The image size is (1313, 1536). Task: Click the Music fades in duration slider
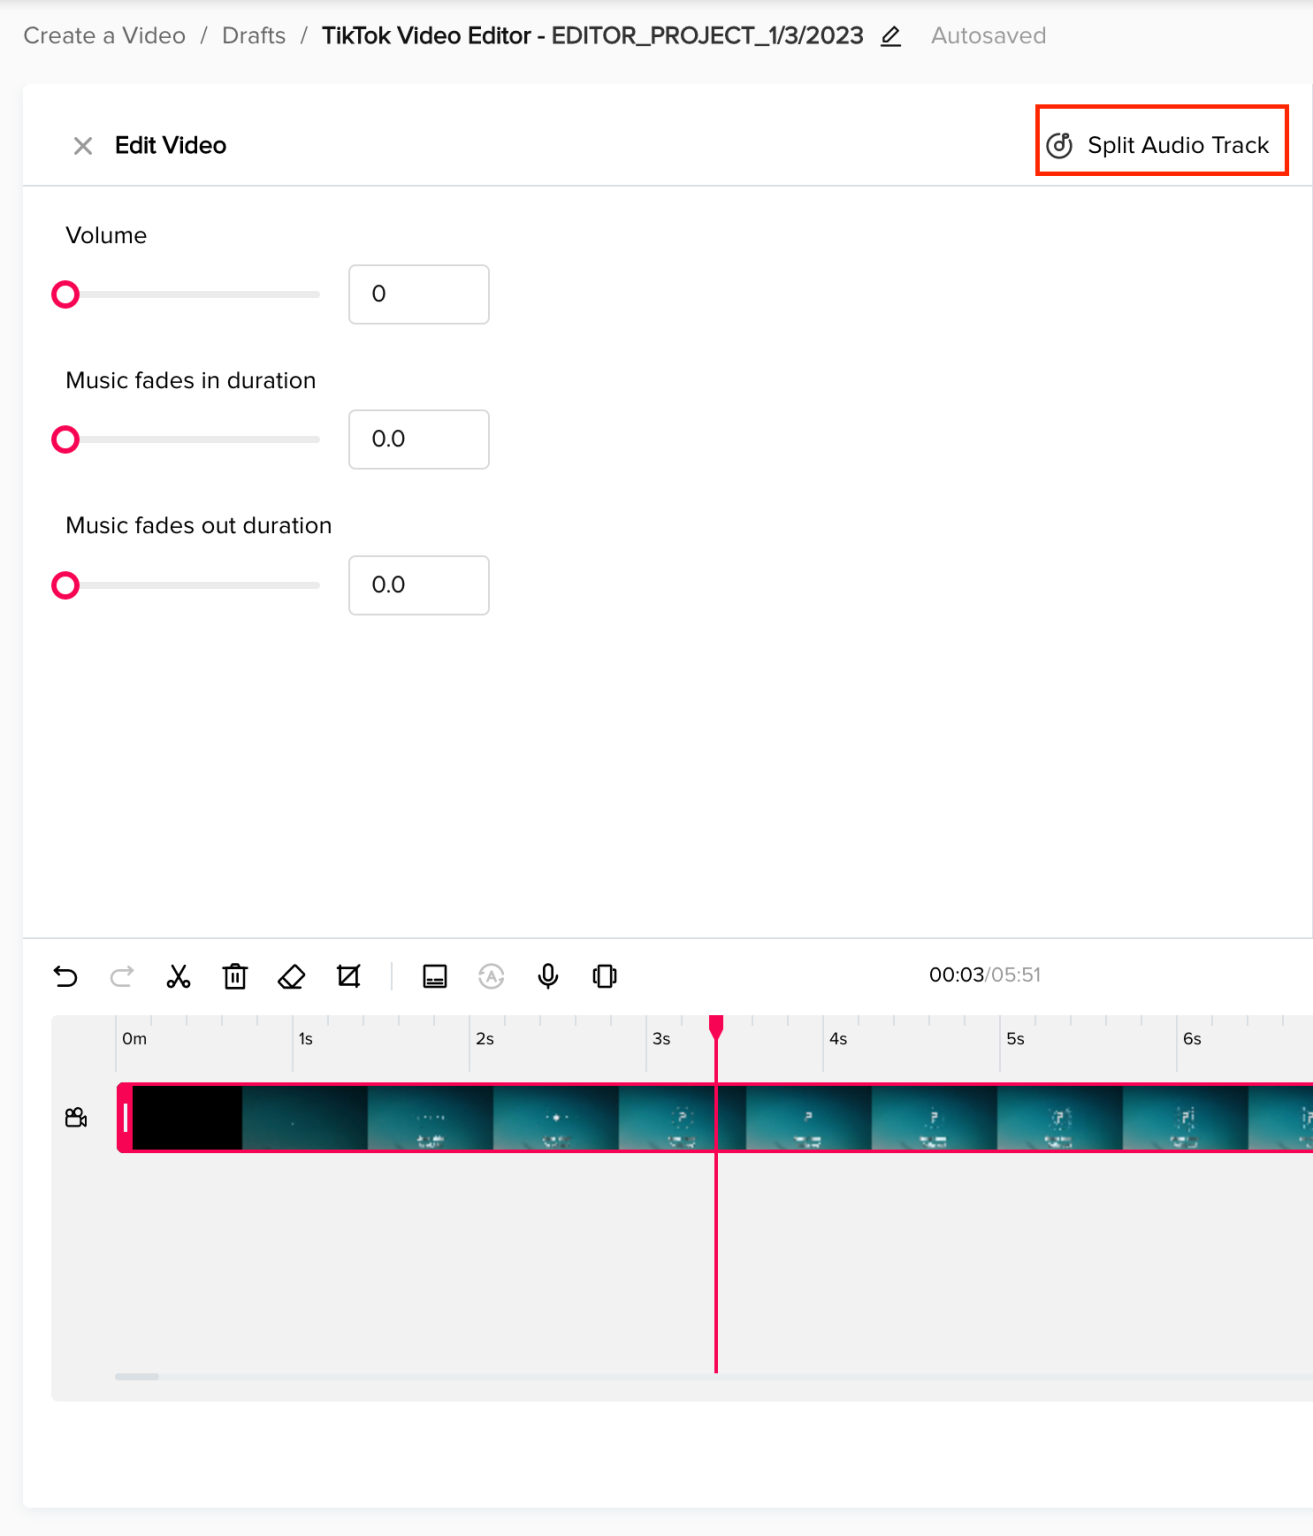pyautogui.click(x=186, y=440)
